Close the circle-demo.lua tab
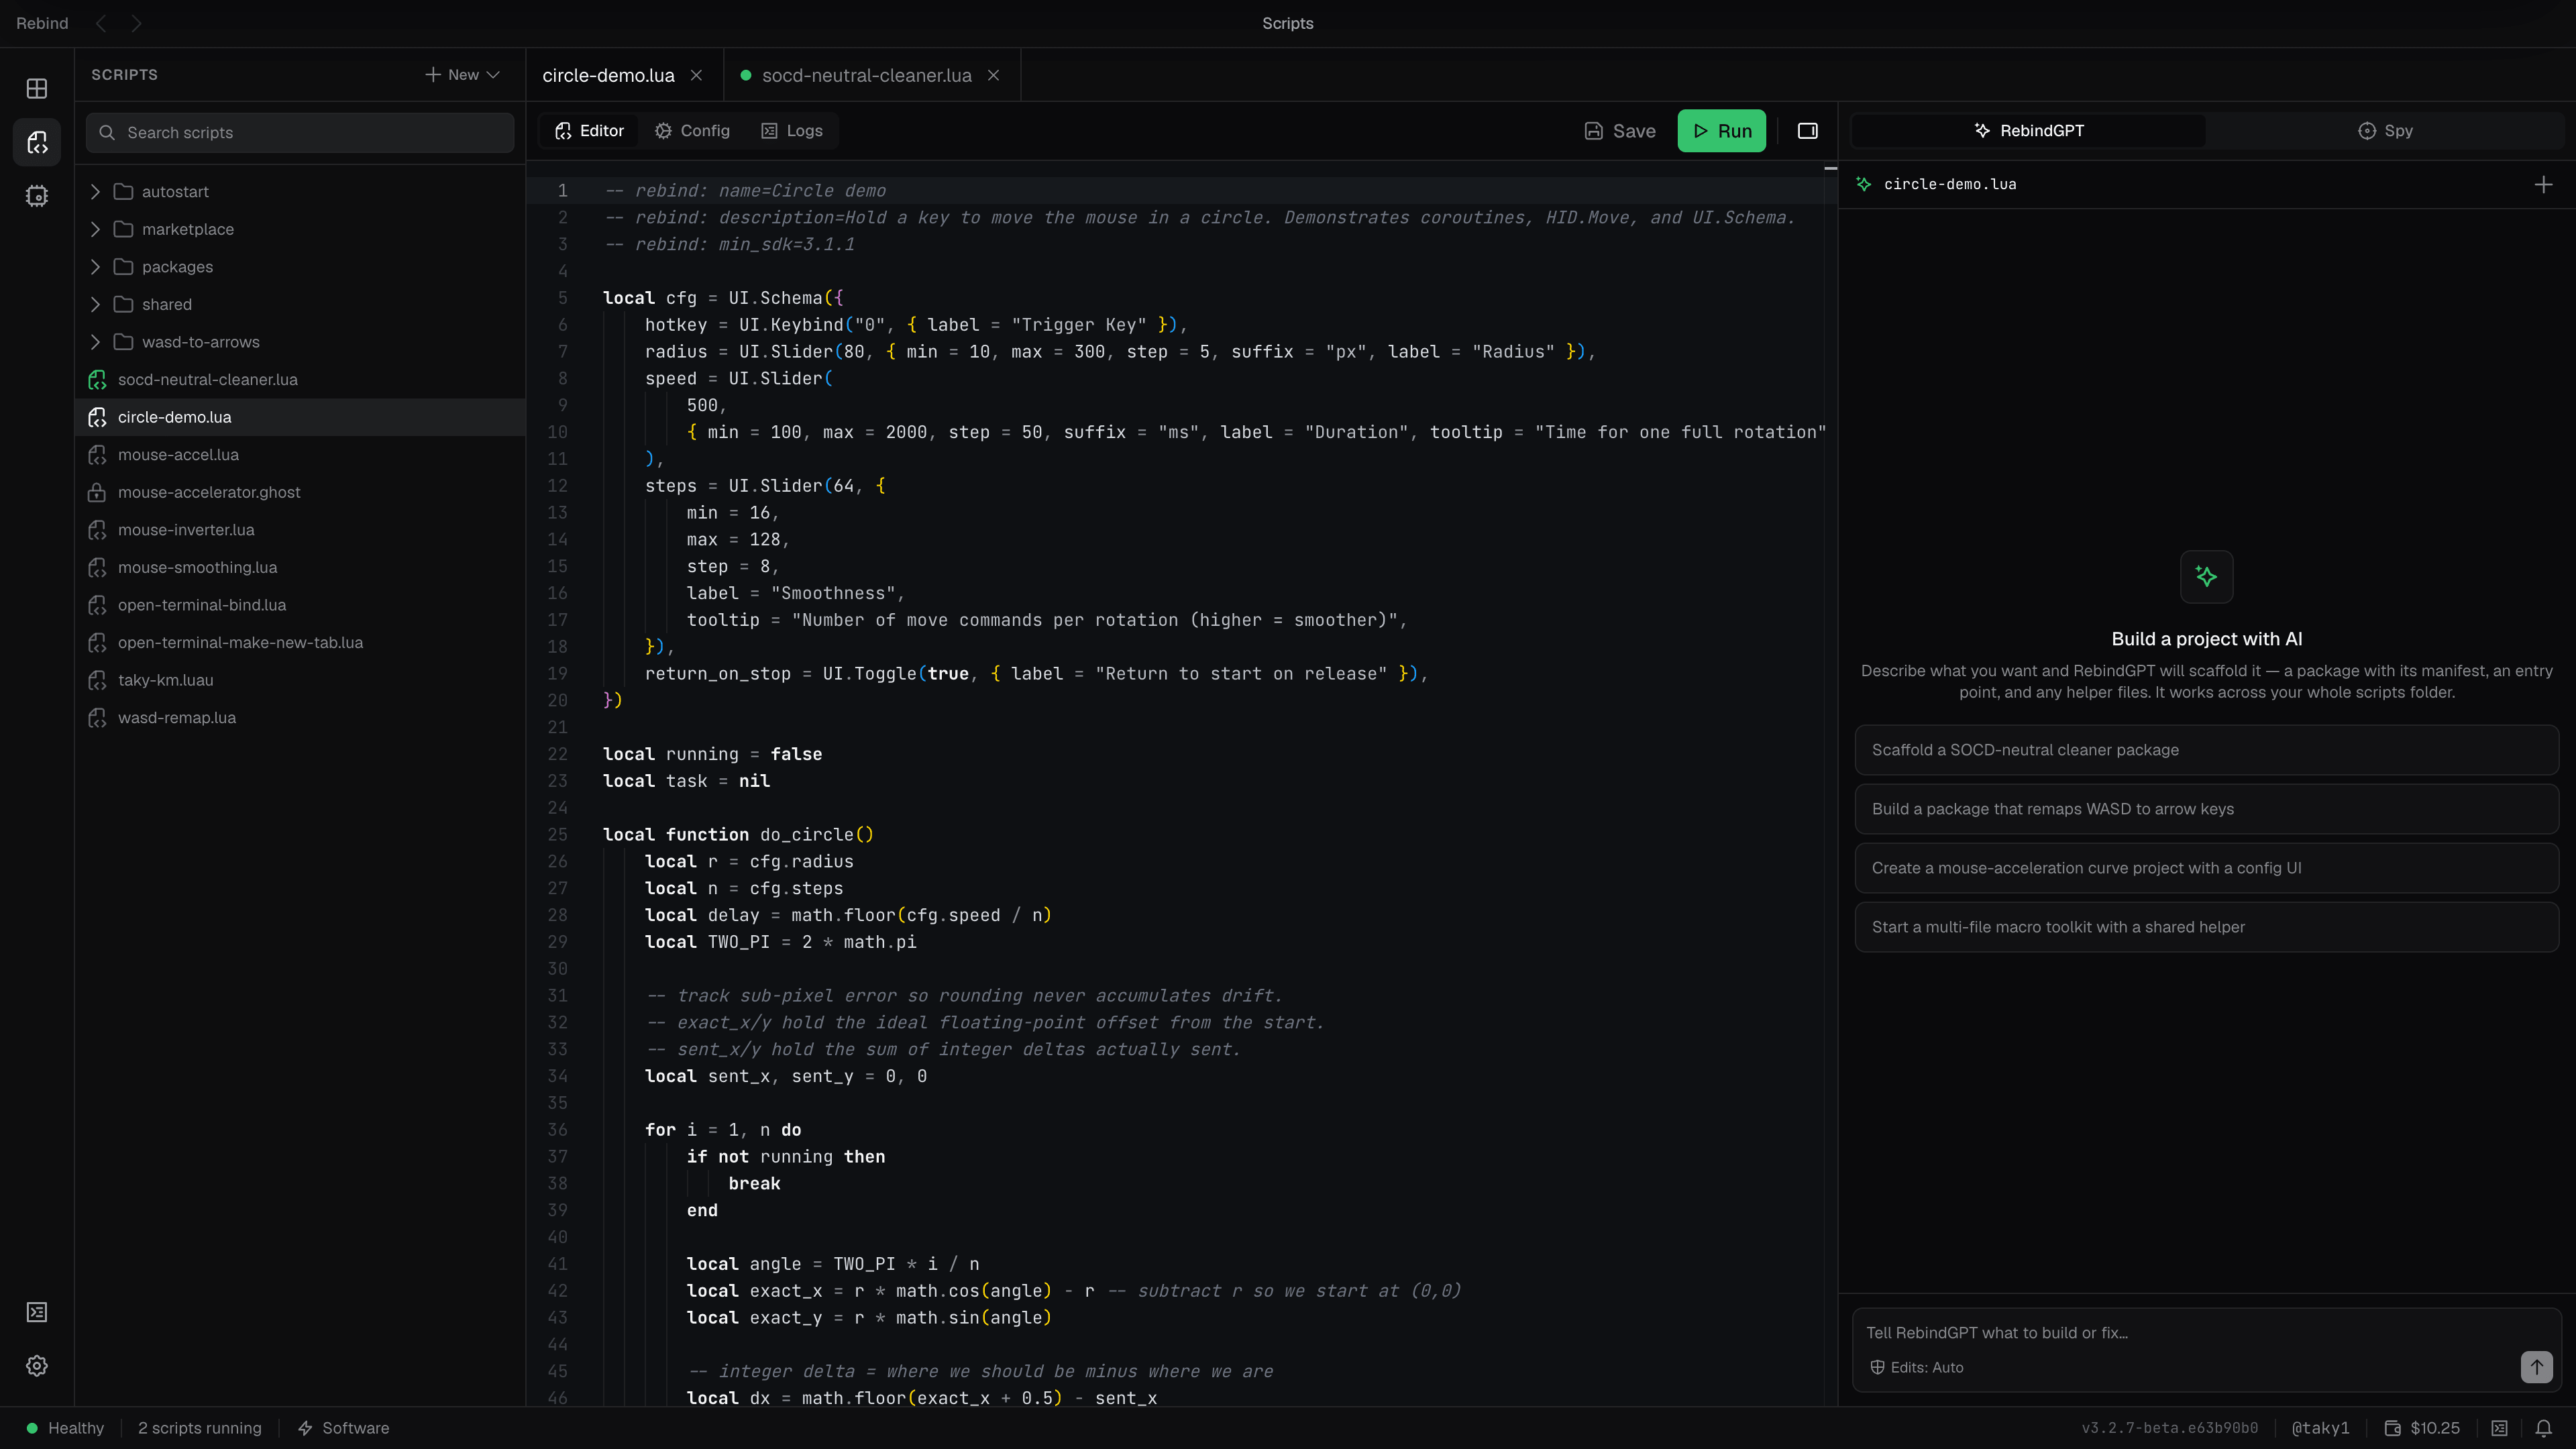 tap(696, 75)
